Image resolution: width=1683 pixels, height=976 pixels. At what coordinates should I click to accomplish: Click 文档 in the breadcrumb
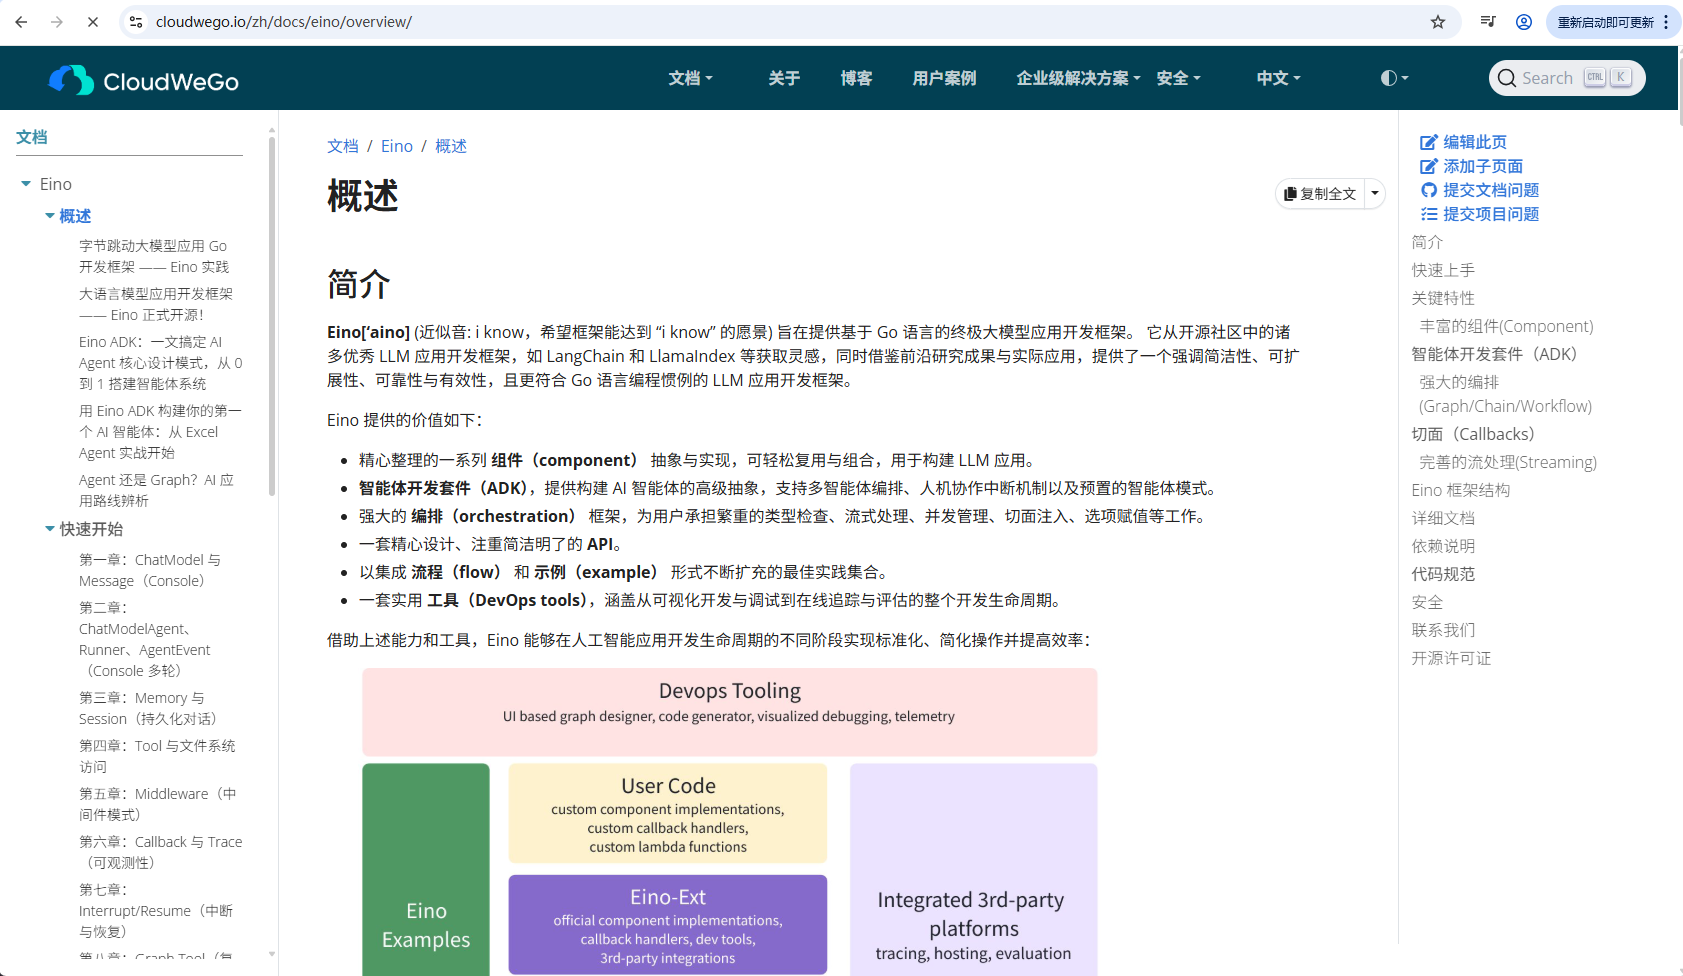click(x=343, y=146)
